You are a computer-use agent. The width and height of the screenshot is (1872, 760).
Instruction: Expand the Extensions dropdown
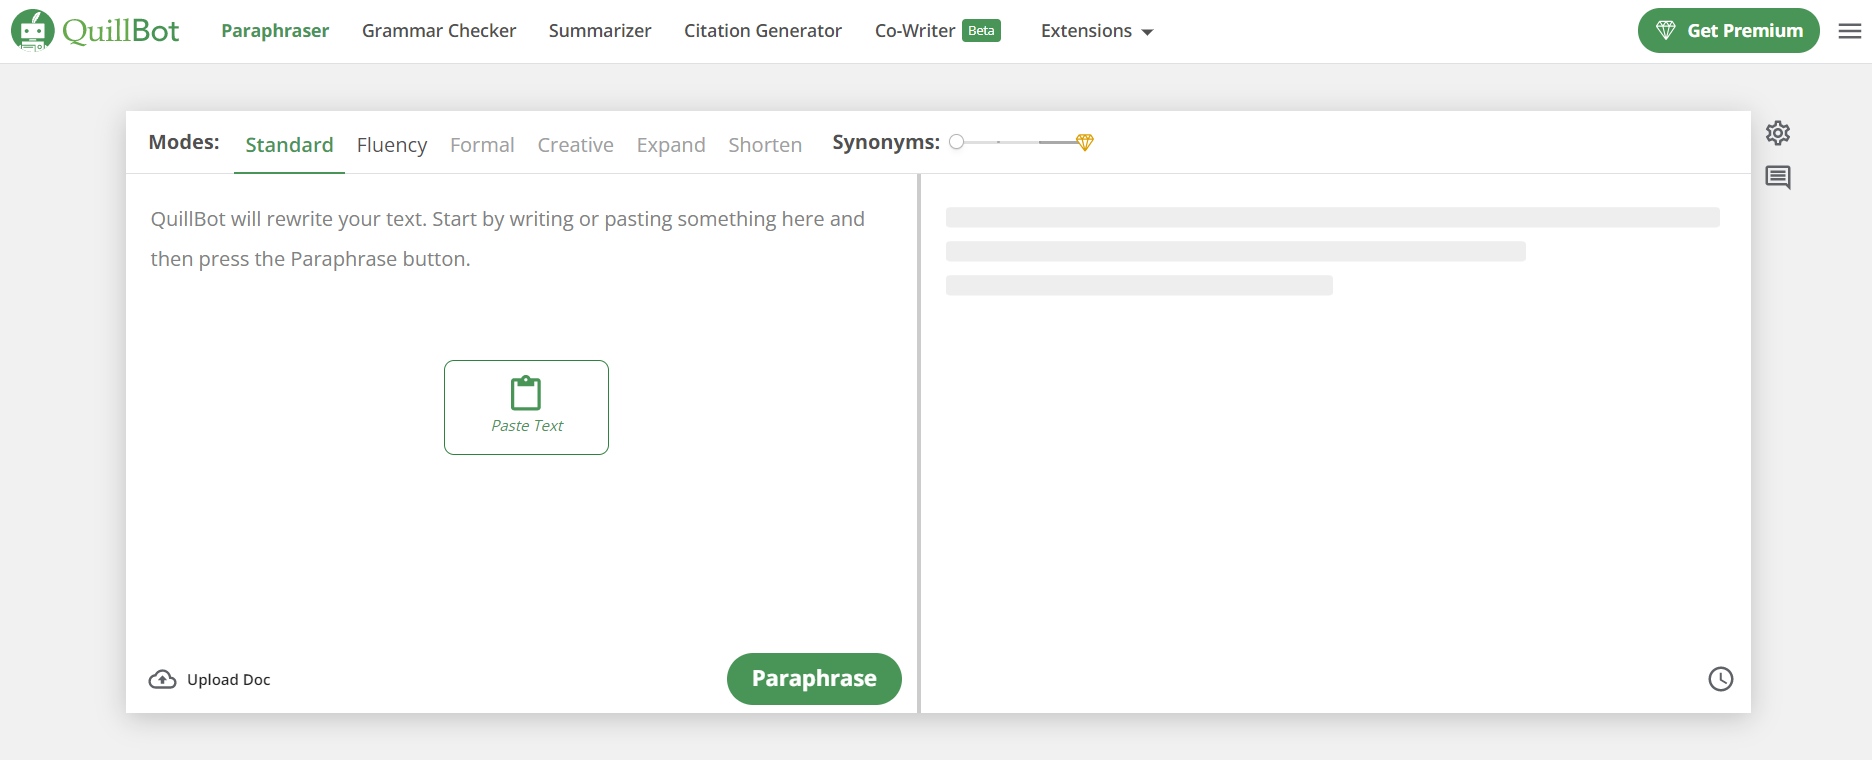[1097, 31]
